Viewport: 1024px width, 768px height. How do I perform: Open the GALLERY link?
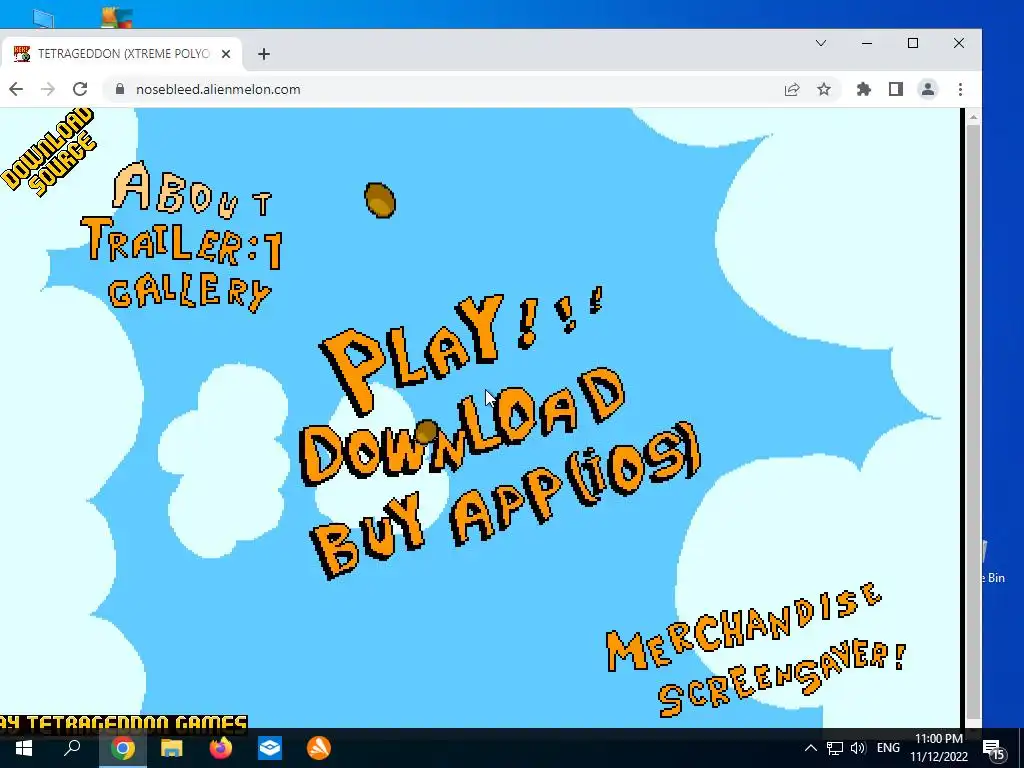(x=189, y=293)
